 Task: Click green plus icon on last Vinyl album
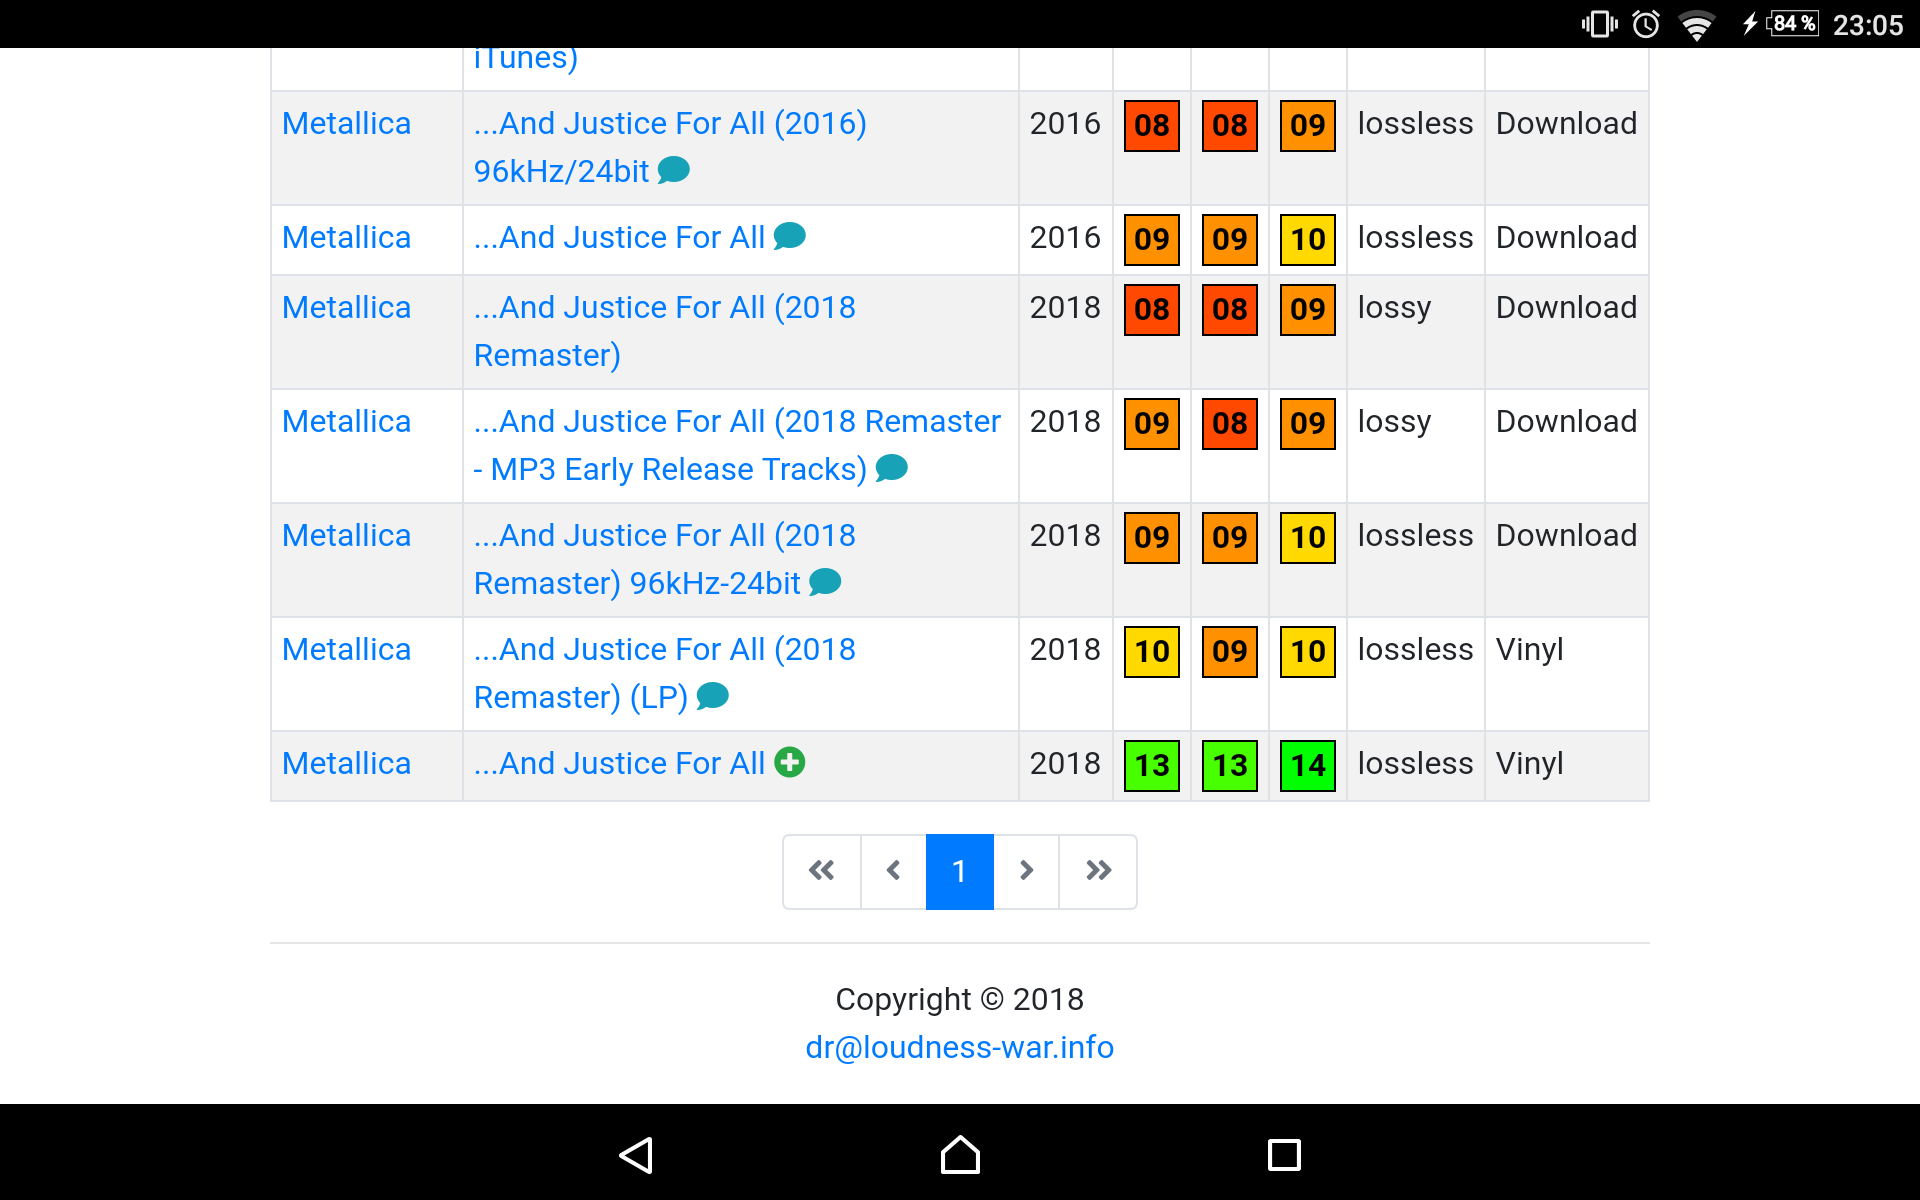click(790, 762)
